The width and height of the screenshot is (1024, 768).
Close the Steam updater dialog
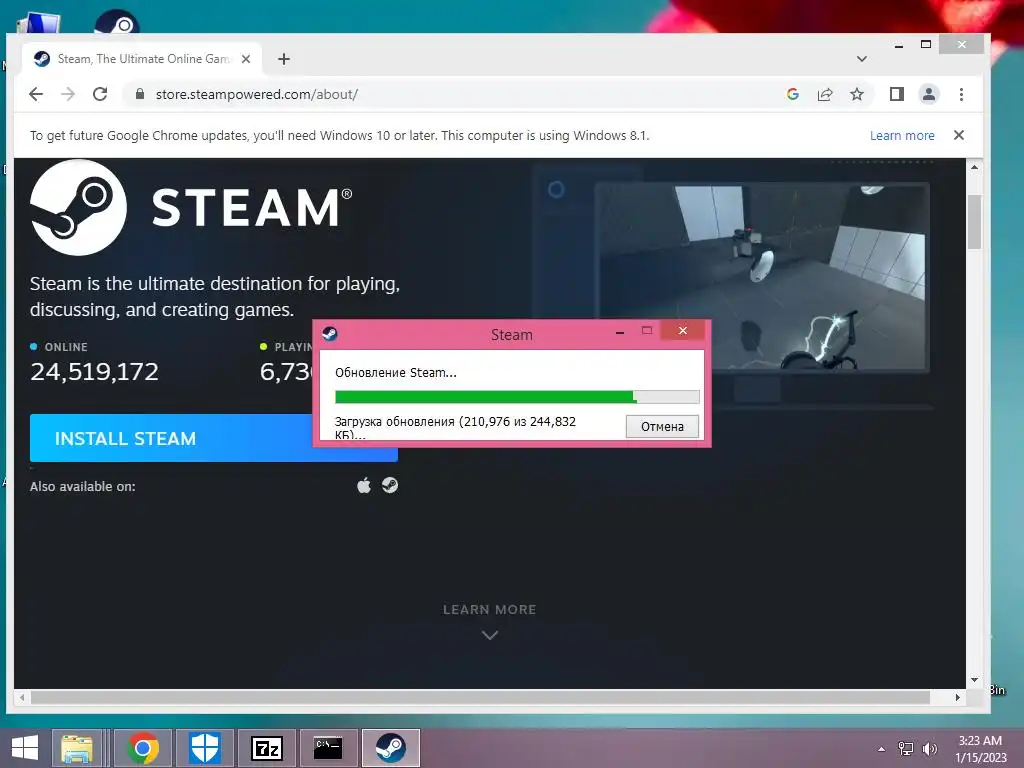(682, 330)
